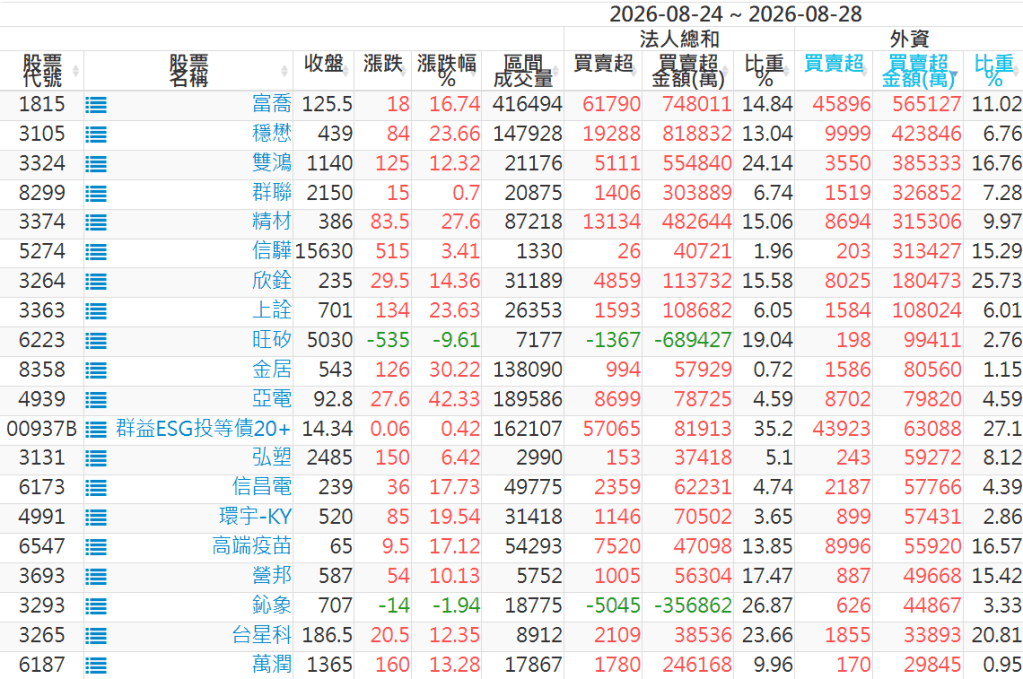This screenshot has height=679, width=1023.
Task: Sort table by 漲跌 column header
Action: pos(383,70)
